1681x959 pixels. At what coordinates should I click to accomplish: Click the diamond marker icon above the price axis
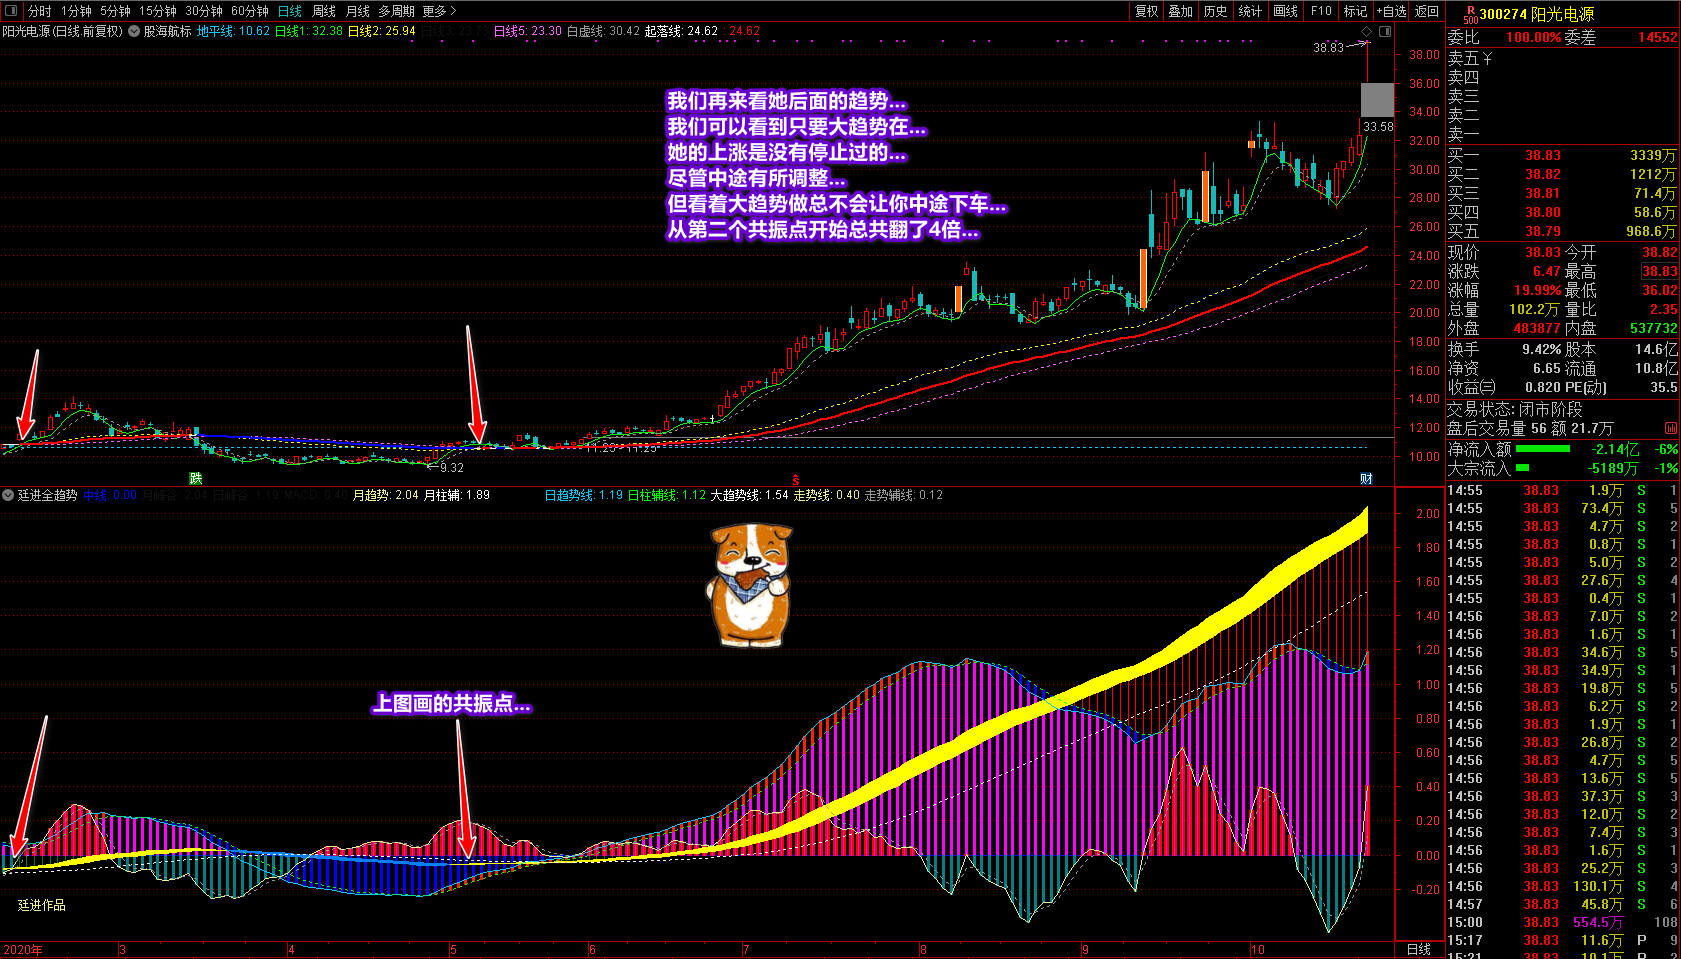coord(1367,32)
